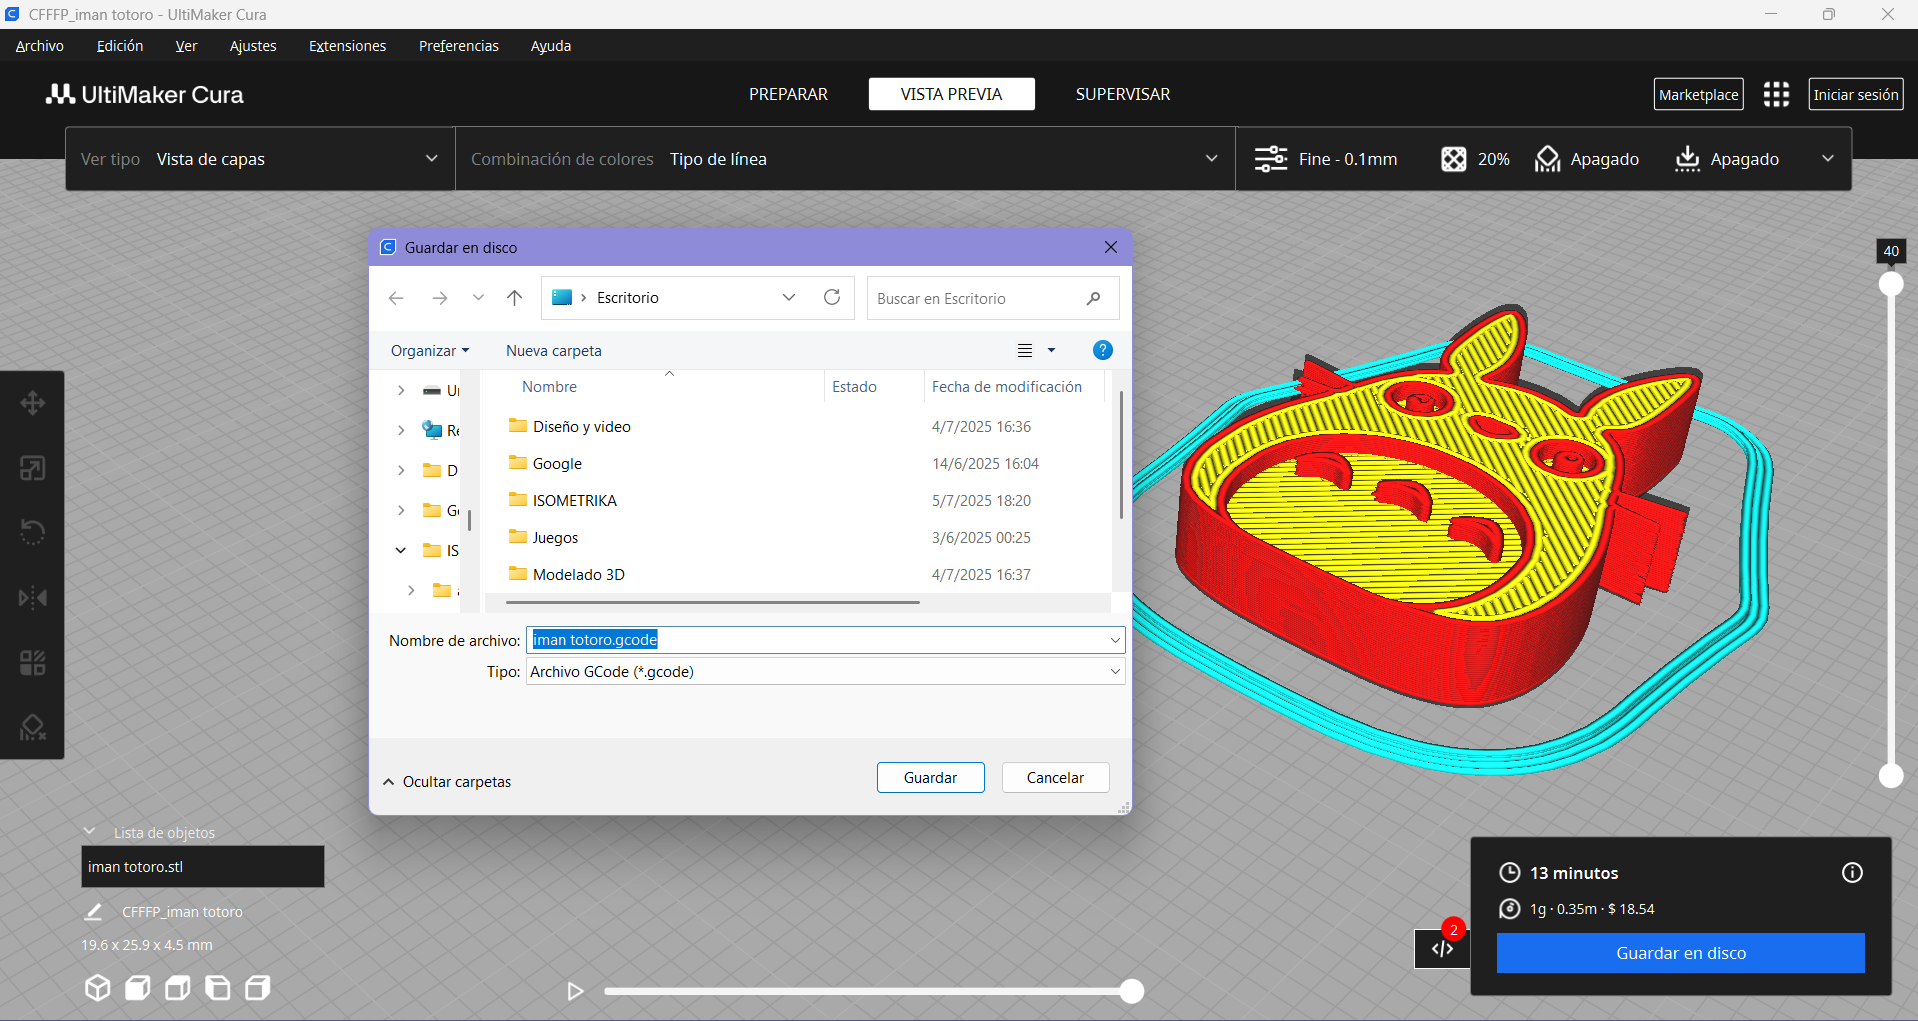Click the Nombre de archivo input field
1918x1021 pixels.
click(x=825, y=640)
